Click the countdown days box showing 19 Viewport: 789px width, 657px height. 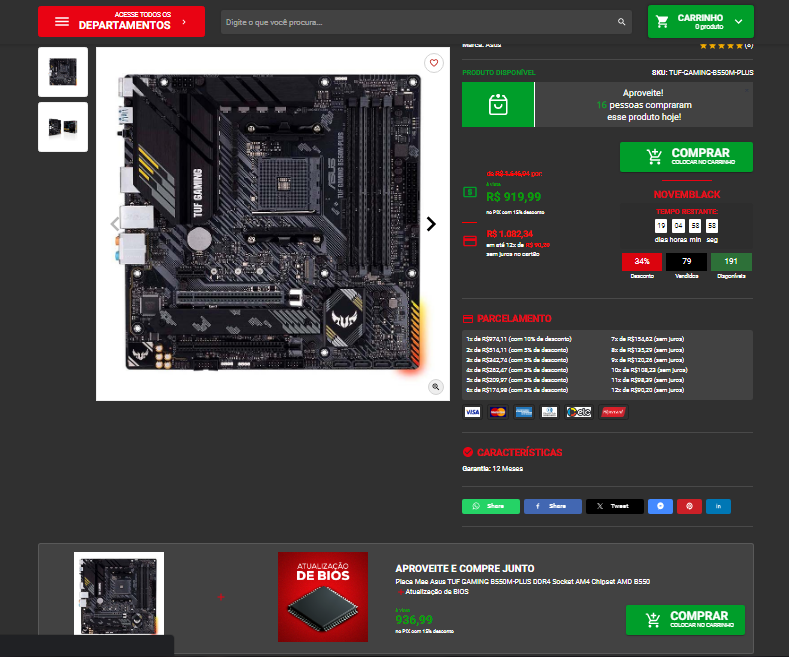point(661,226)
